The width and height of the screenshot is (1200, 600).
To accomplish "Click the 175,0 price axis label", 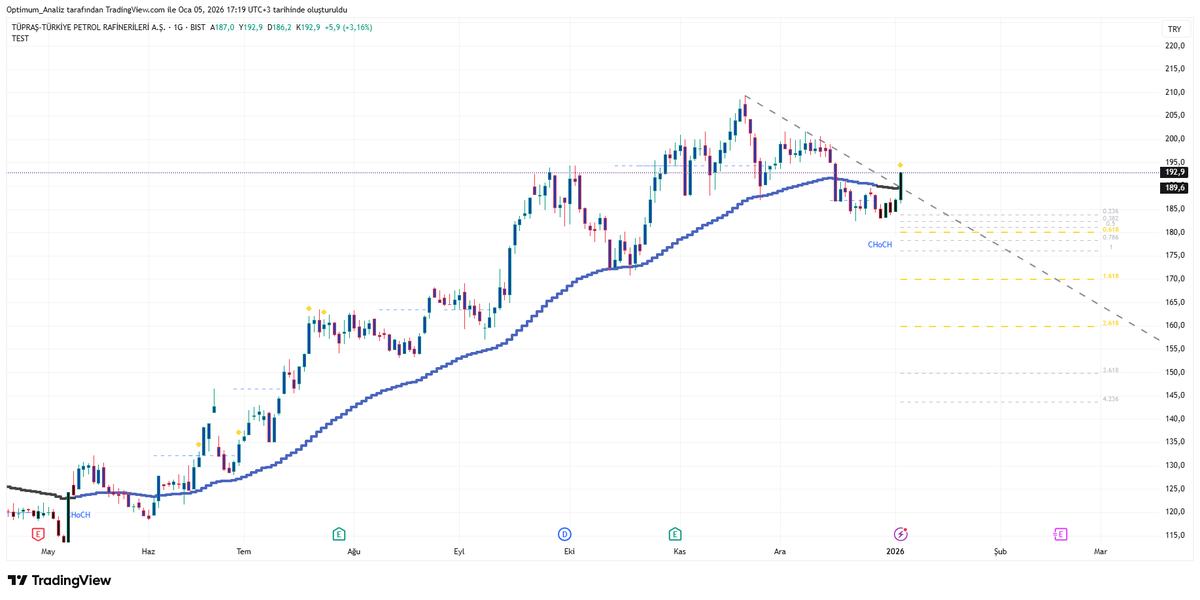I will click(1174, 255).
